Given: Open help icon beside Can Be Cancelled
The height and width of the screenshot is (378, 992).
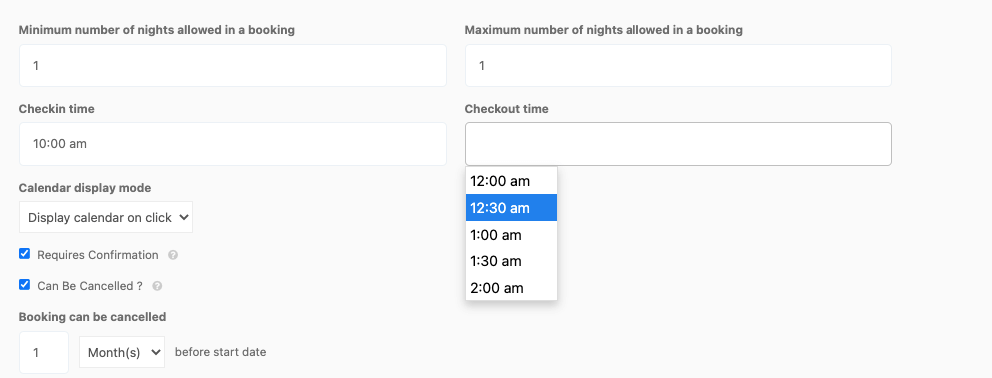Looking at the screenshot, I should click(x=158, y=286).
